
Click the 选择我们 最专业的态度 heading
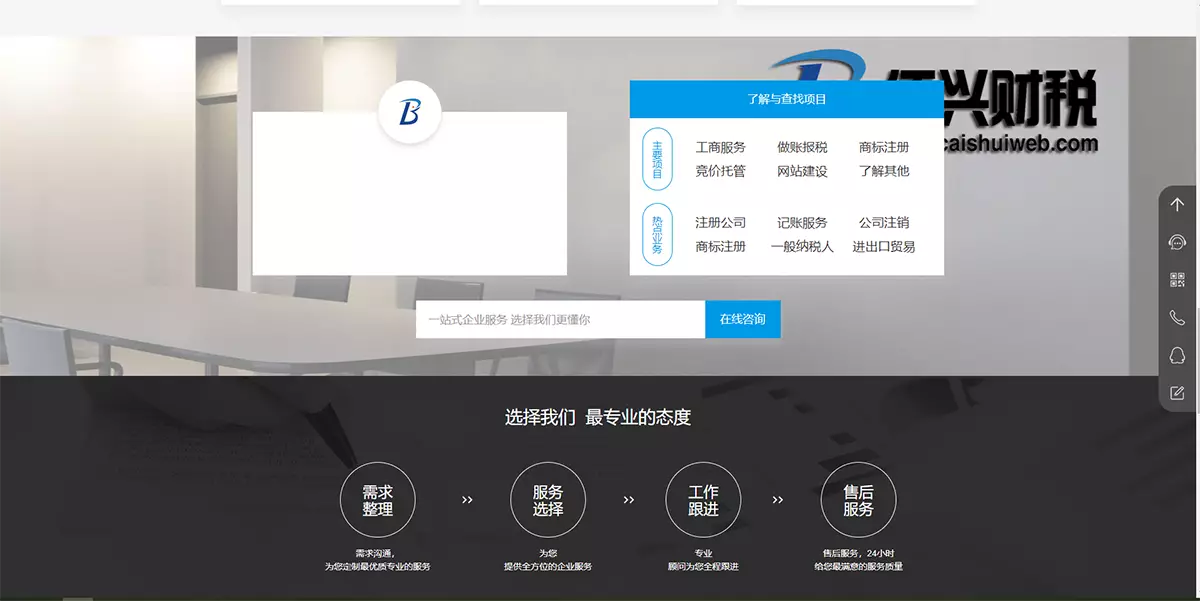[598, 417]
